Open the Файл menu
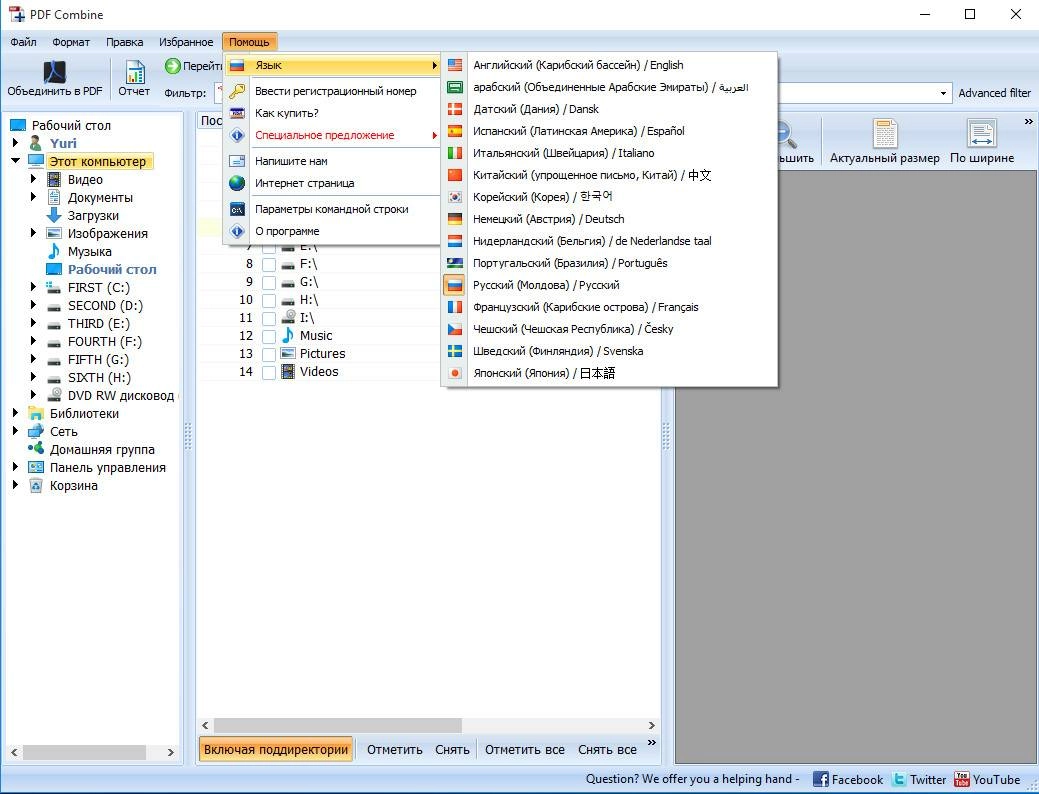Screen dimensions: 1039x794 (x=23, y=42)
